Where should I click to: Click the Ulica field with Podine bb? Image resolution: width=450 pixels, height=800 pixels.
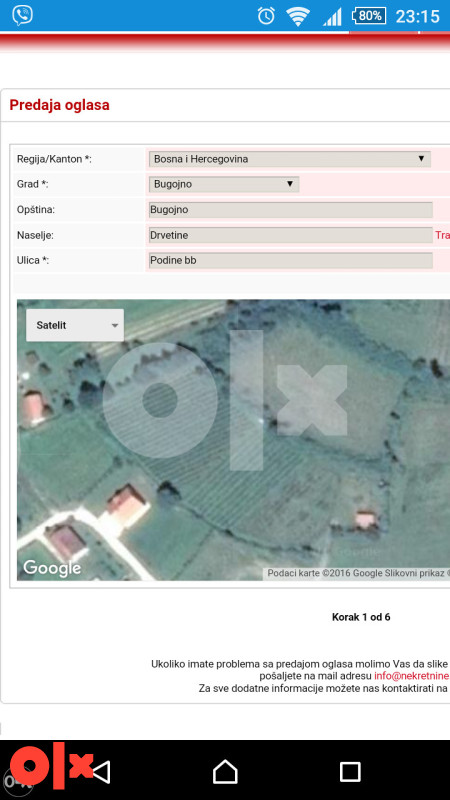(x=290, y=260)
